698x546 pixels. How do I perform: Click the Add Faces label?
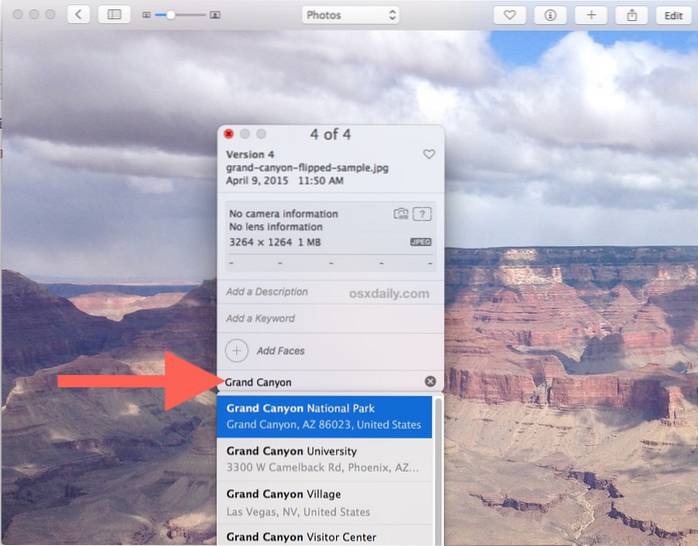(280, 351)
